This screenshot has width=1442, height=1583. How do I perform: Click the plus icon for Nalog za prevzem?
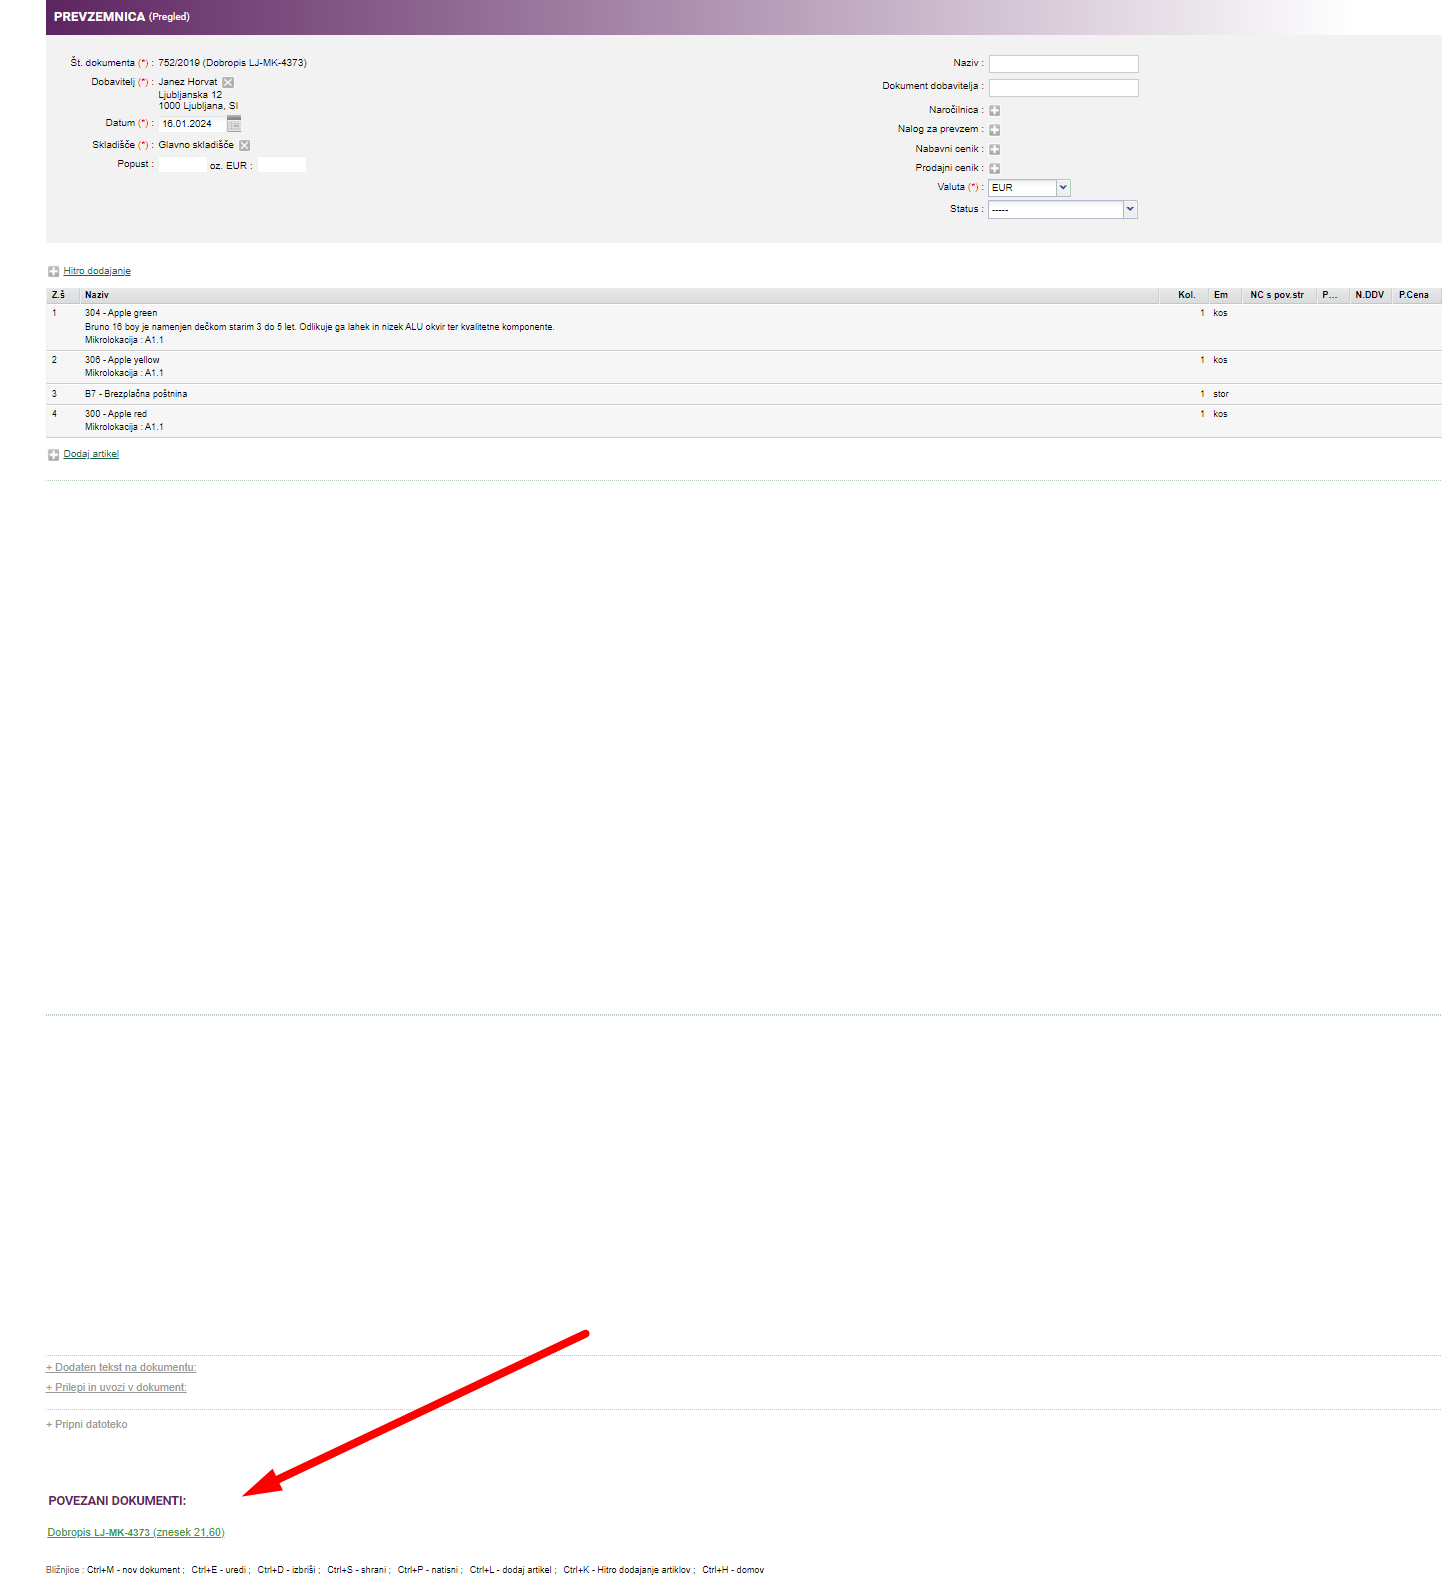[995, 130]
